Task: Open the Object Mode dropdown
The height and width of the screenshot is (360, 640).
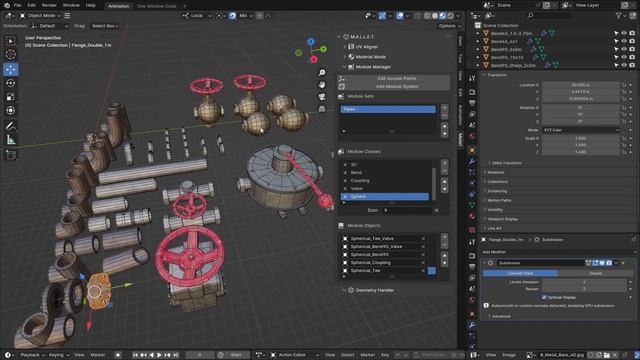Action: click(40, 16)
